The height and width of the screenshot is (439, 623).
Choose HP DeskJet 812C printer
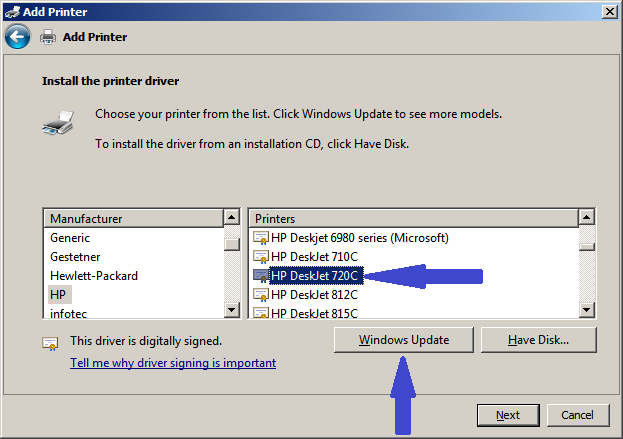[314, 295]
